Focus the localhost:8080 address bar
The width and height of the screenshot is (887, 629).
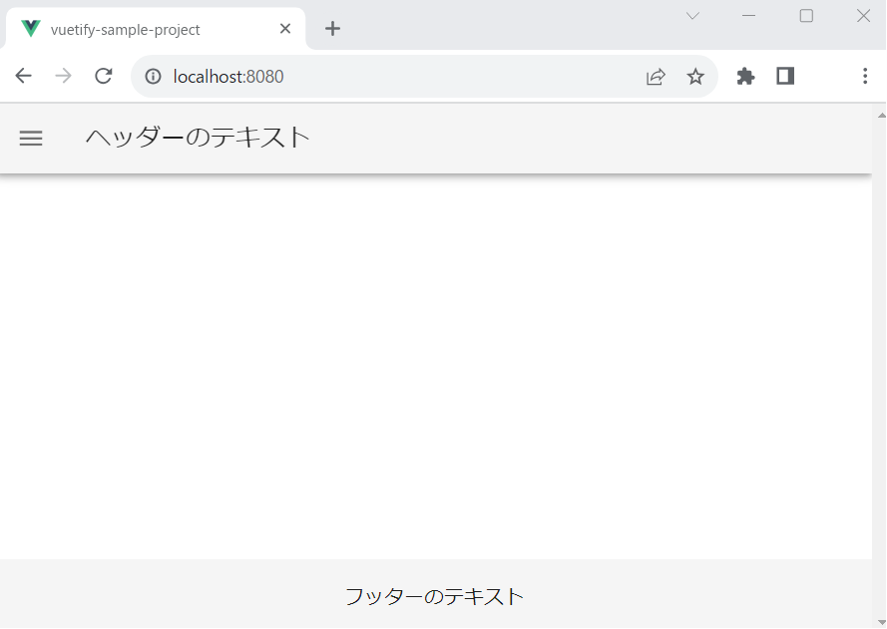click(x=424, y=76)
